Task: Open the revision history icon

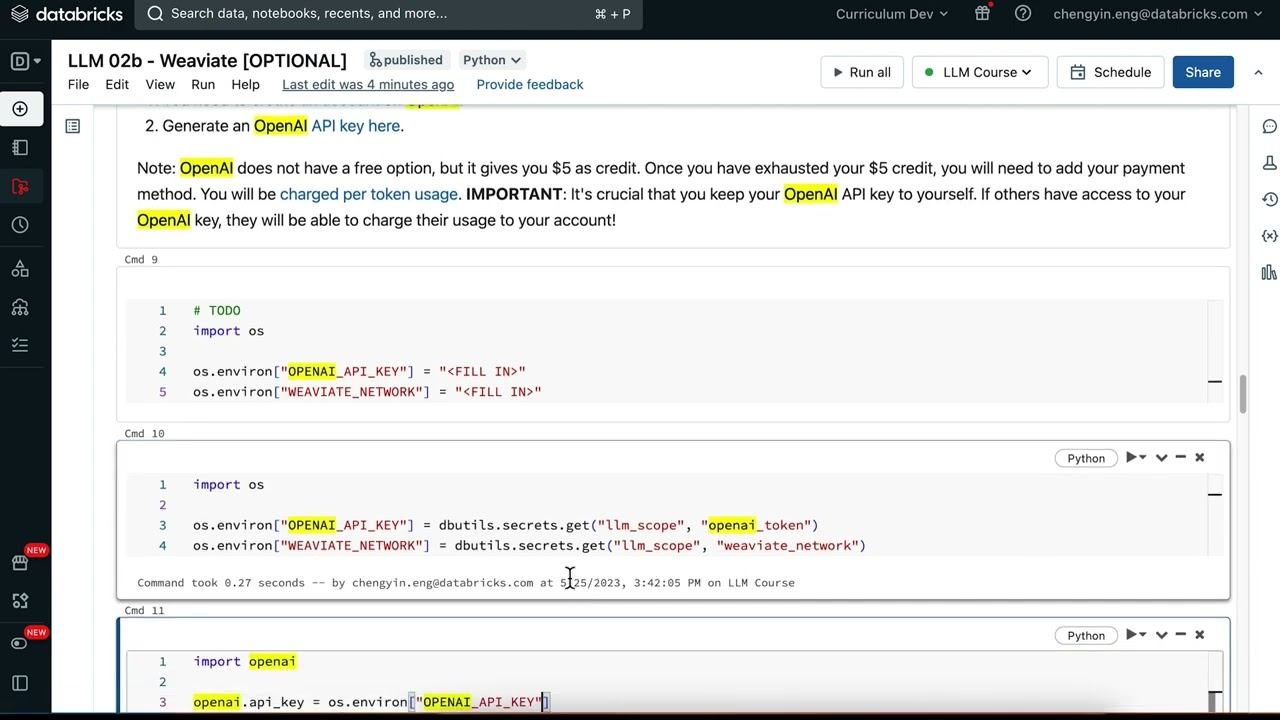Action: pos(1269,199)
